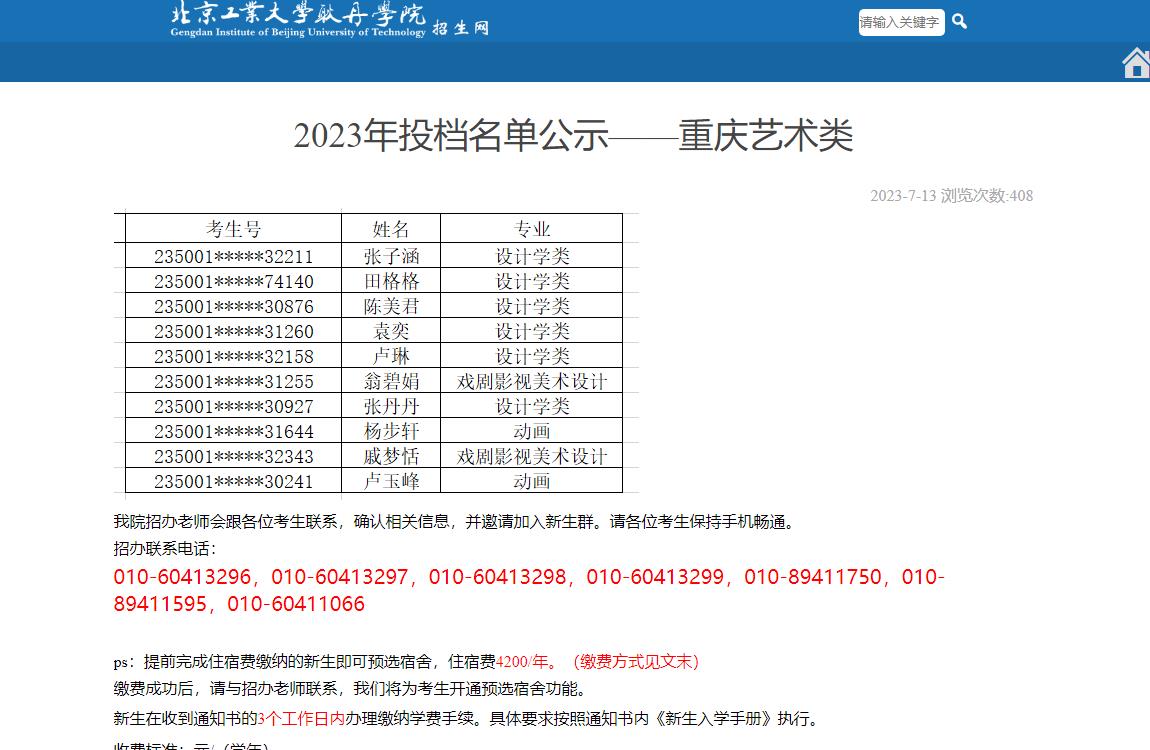Click exam number 235001*****31644

point(233,431)
